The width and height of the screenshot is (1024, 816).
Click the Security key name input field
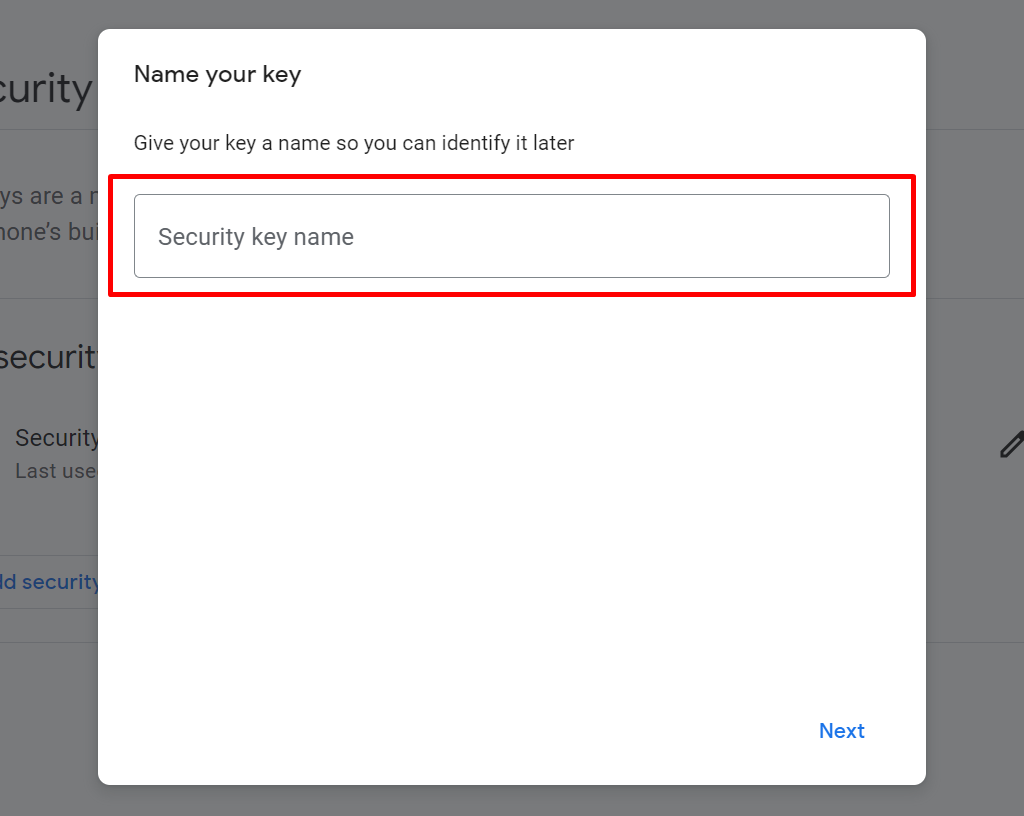coord(511,236)
